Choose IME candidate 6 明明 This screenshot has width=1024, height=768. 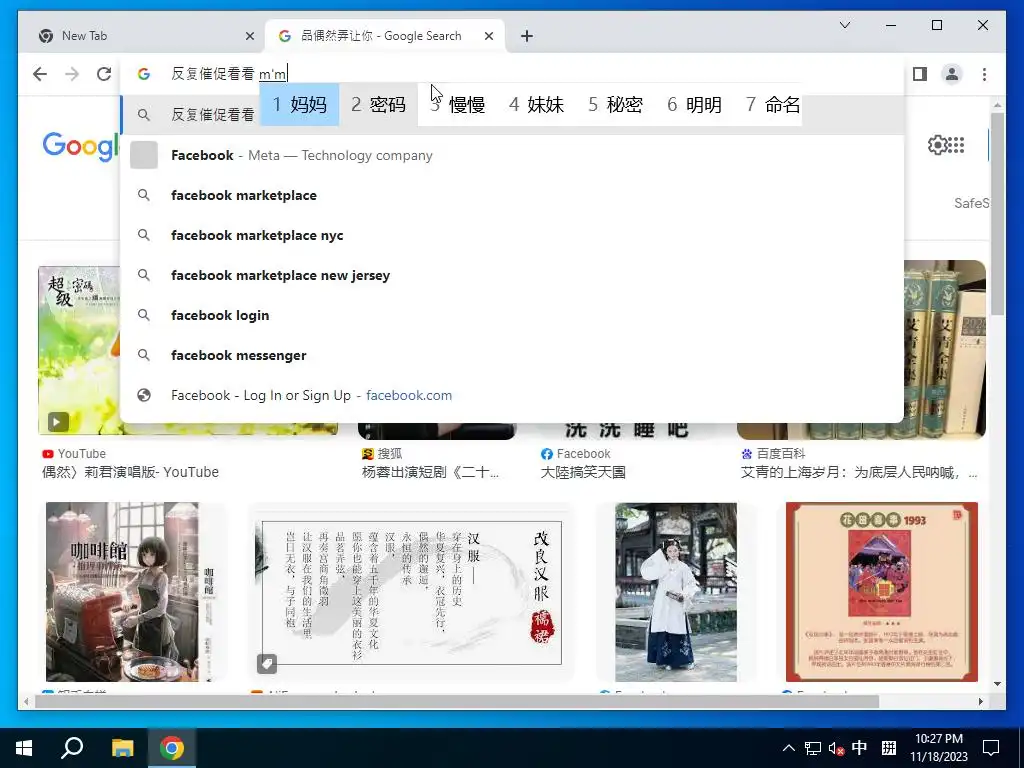(695, 104)
